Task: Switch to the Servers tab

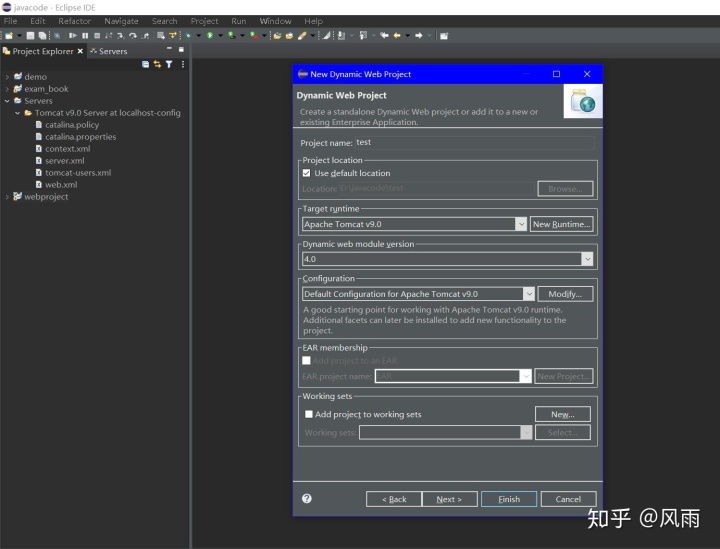Action: [108, 51]
